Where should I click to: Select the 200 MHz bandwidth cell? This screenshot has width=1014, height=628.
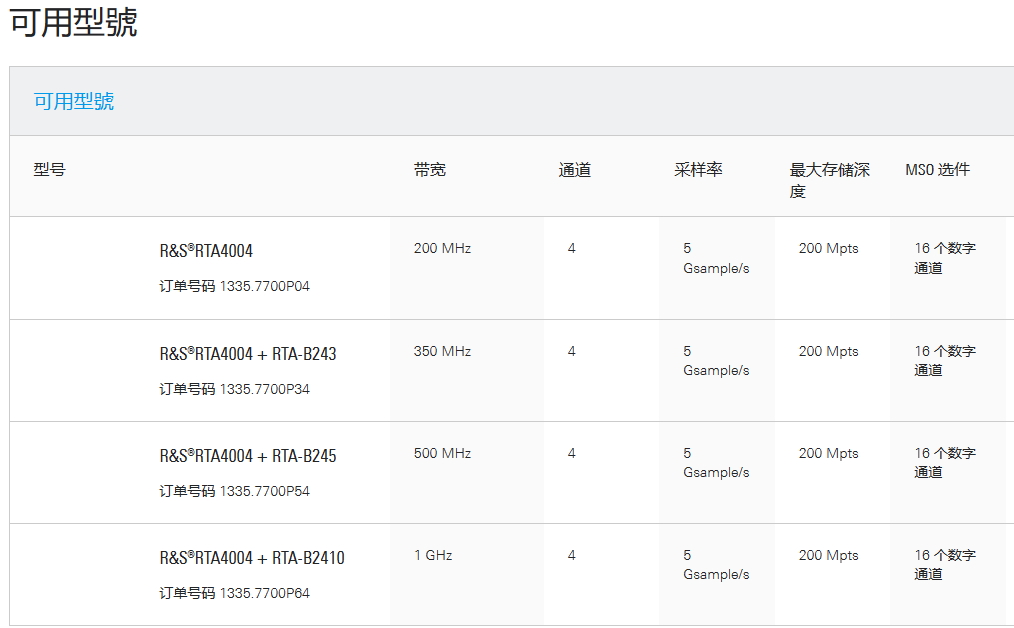tap(442, 248)
